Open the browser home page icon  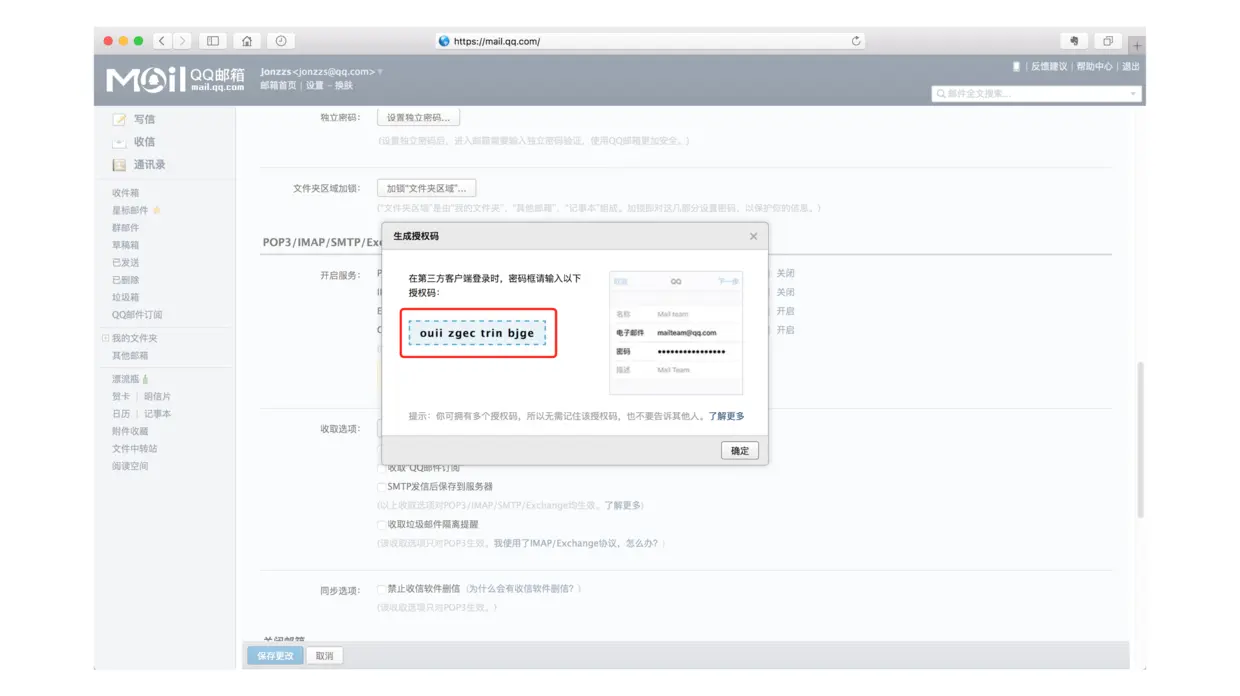[x=247, y=41]
